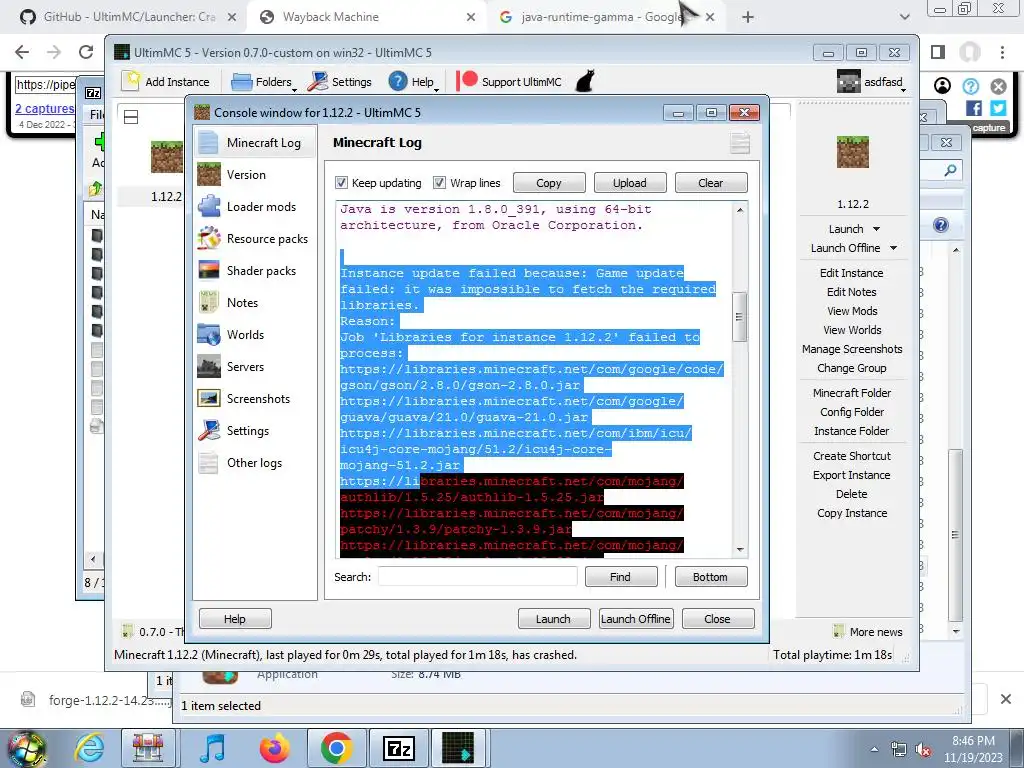The height and width of the screenshot is (768, 1024).
Task: Click log scrollbar down arrow
Action: pos(740,550)
